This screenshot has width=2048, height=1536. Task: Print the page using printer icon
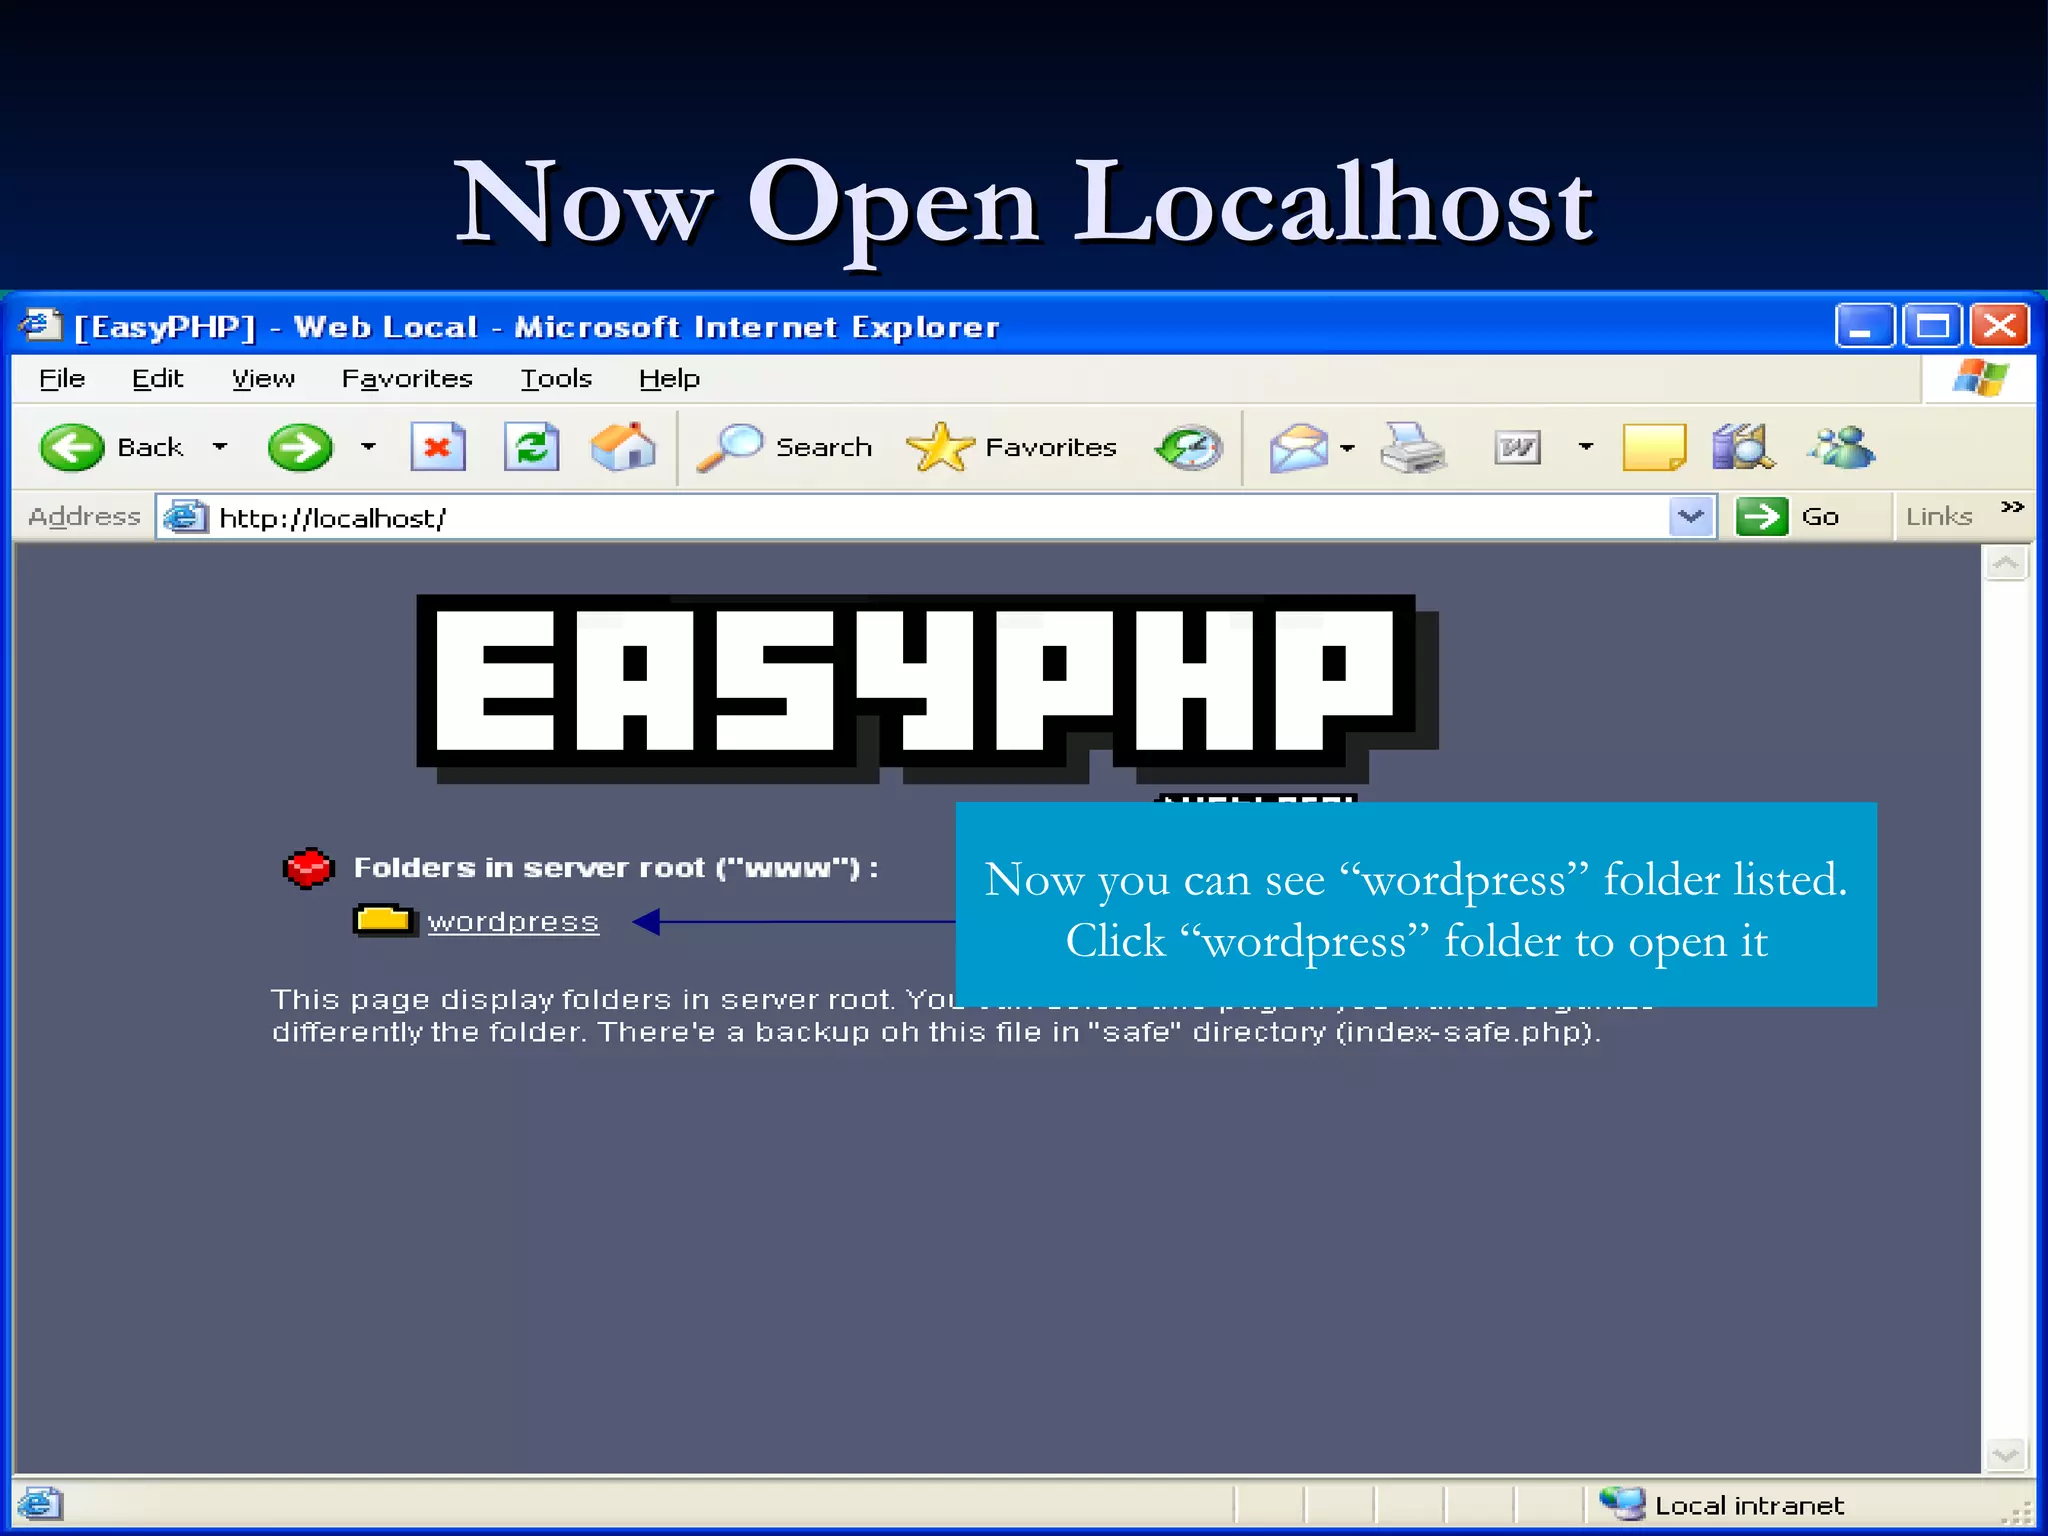1413,447
